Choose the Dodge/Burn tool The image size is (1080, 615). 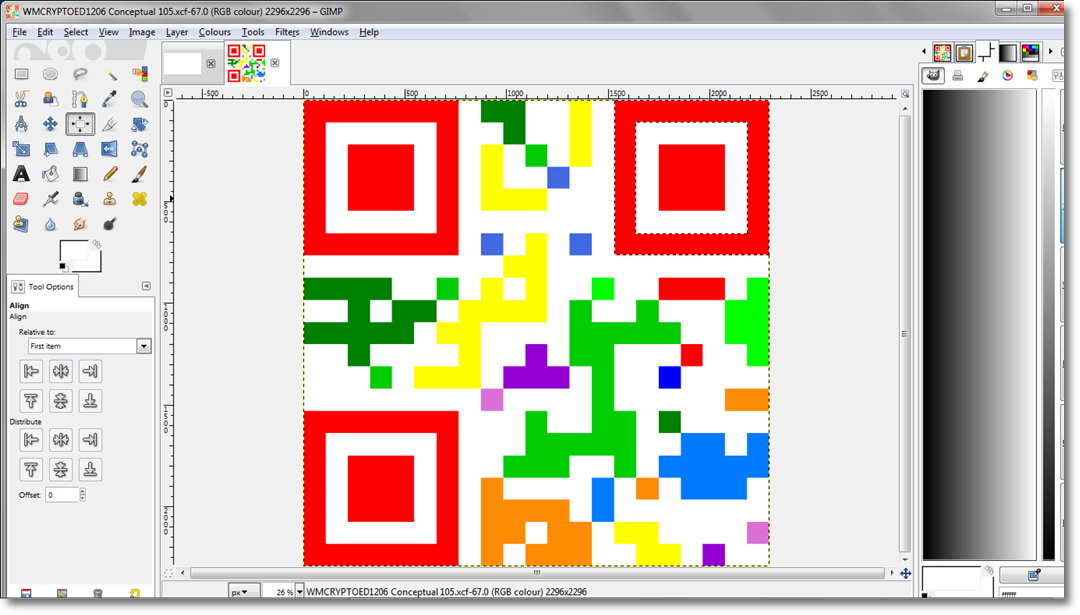[110, 224]
